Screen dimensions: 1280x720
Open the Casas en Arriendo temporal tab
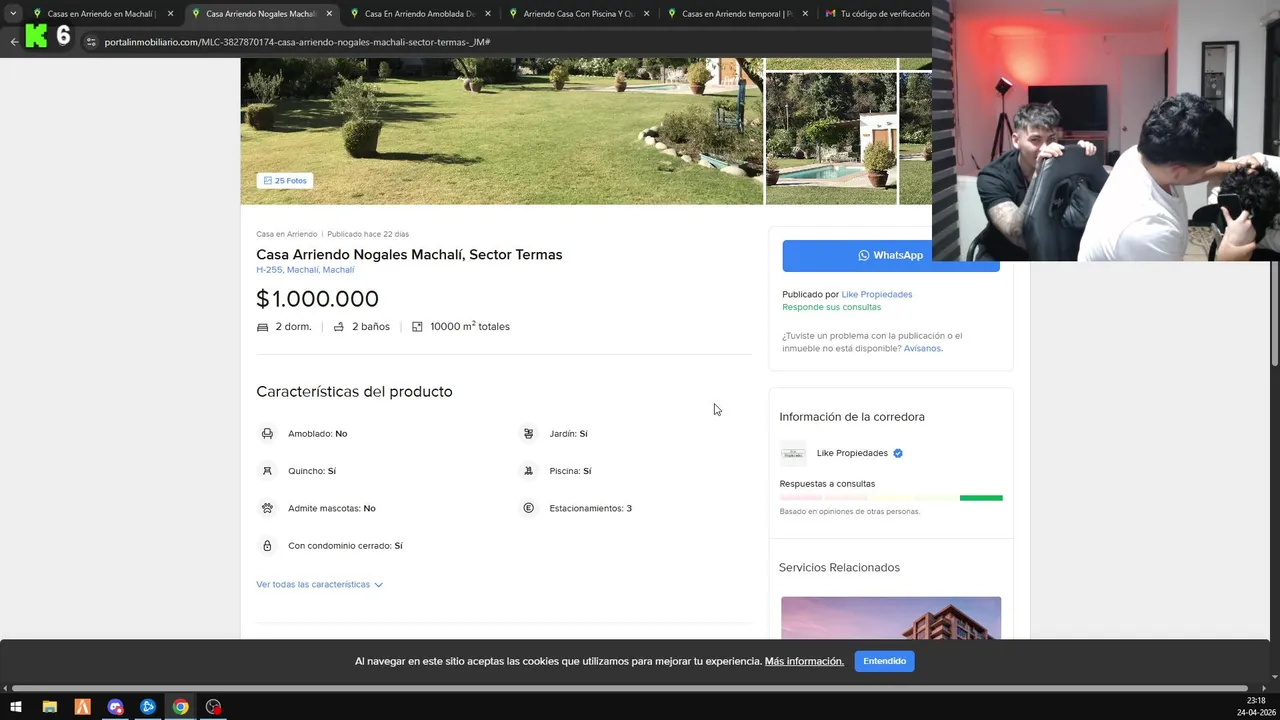[737, 14]
